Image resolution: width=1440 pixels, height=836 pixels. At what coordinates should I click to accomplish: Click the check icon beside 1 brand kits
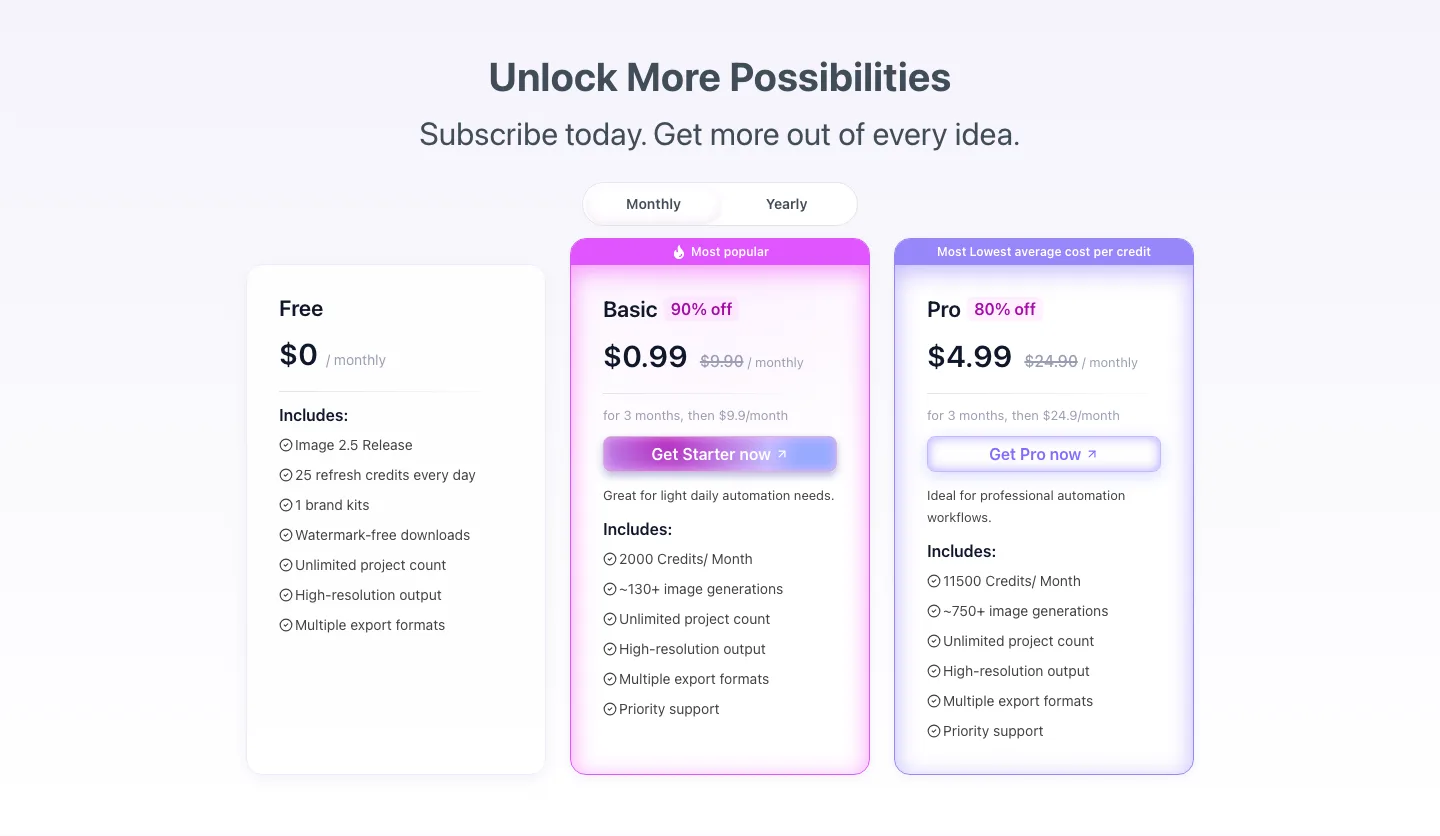tap(286, 505)
